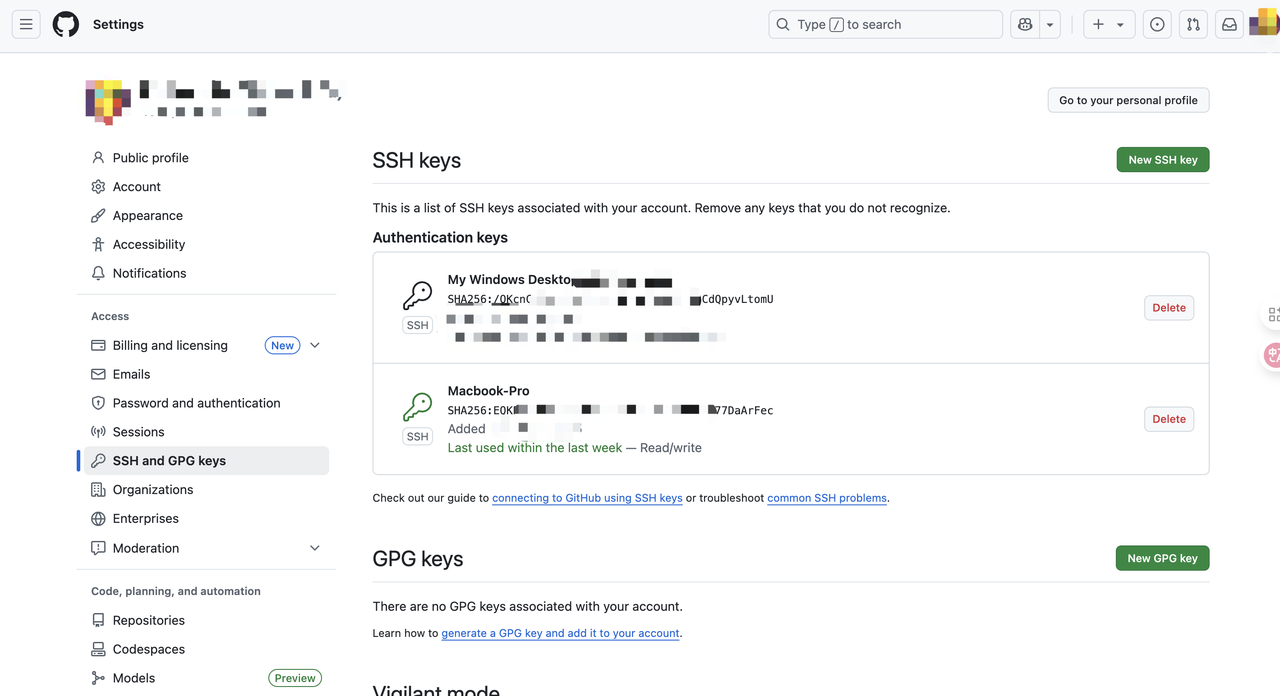Open Copilot chat icon
Screen dimensions: 1280x696
point(1025,24)
